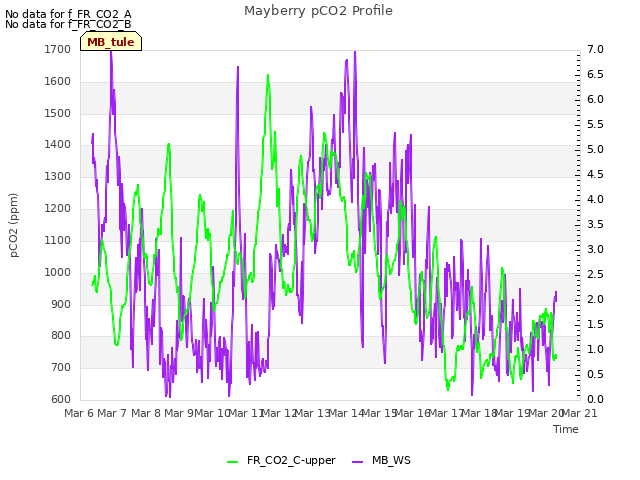Click the 6.0 tick on right axis
This screenshot has height=480, width=640.
point(596,99)
